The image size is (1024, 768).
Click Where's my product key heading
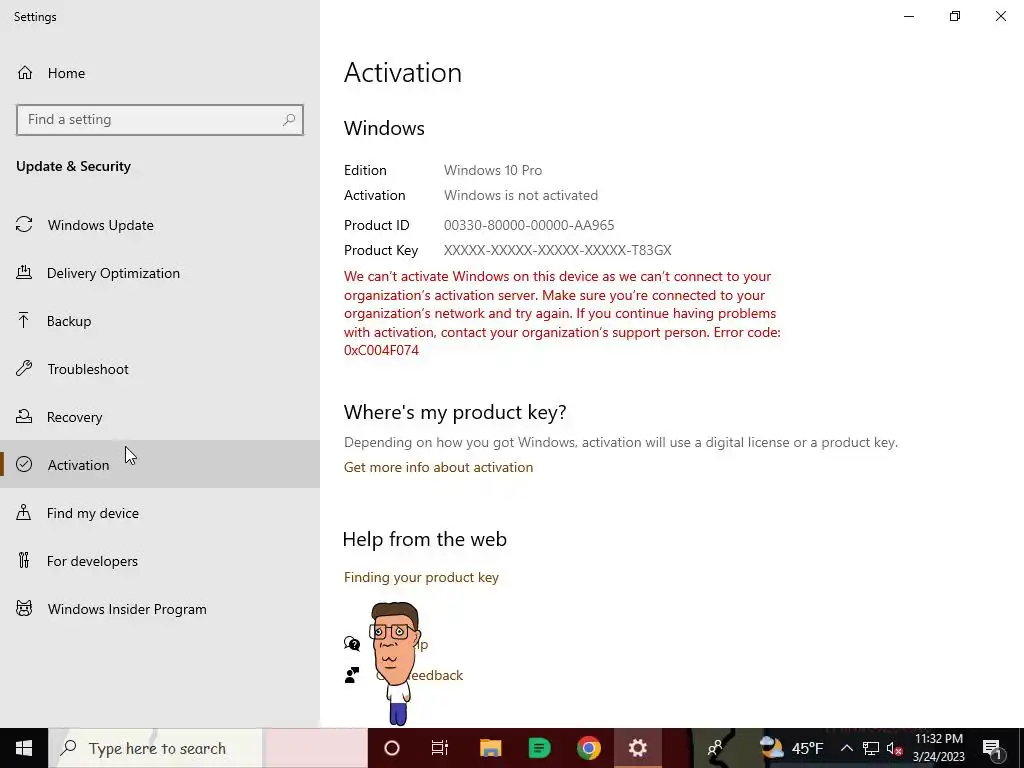pyautogui.click(x=455, y=412)
